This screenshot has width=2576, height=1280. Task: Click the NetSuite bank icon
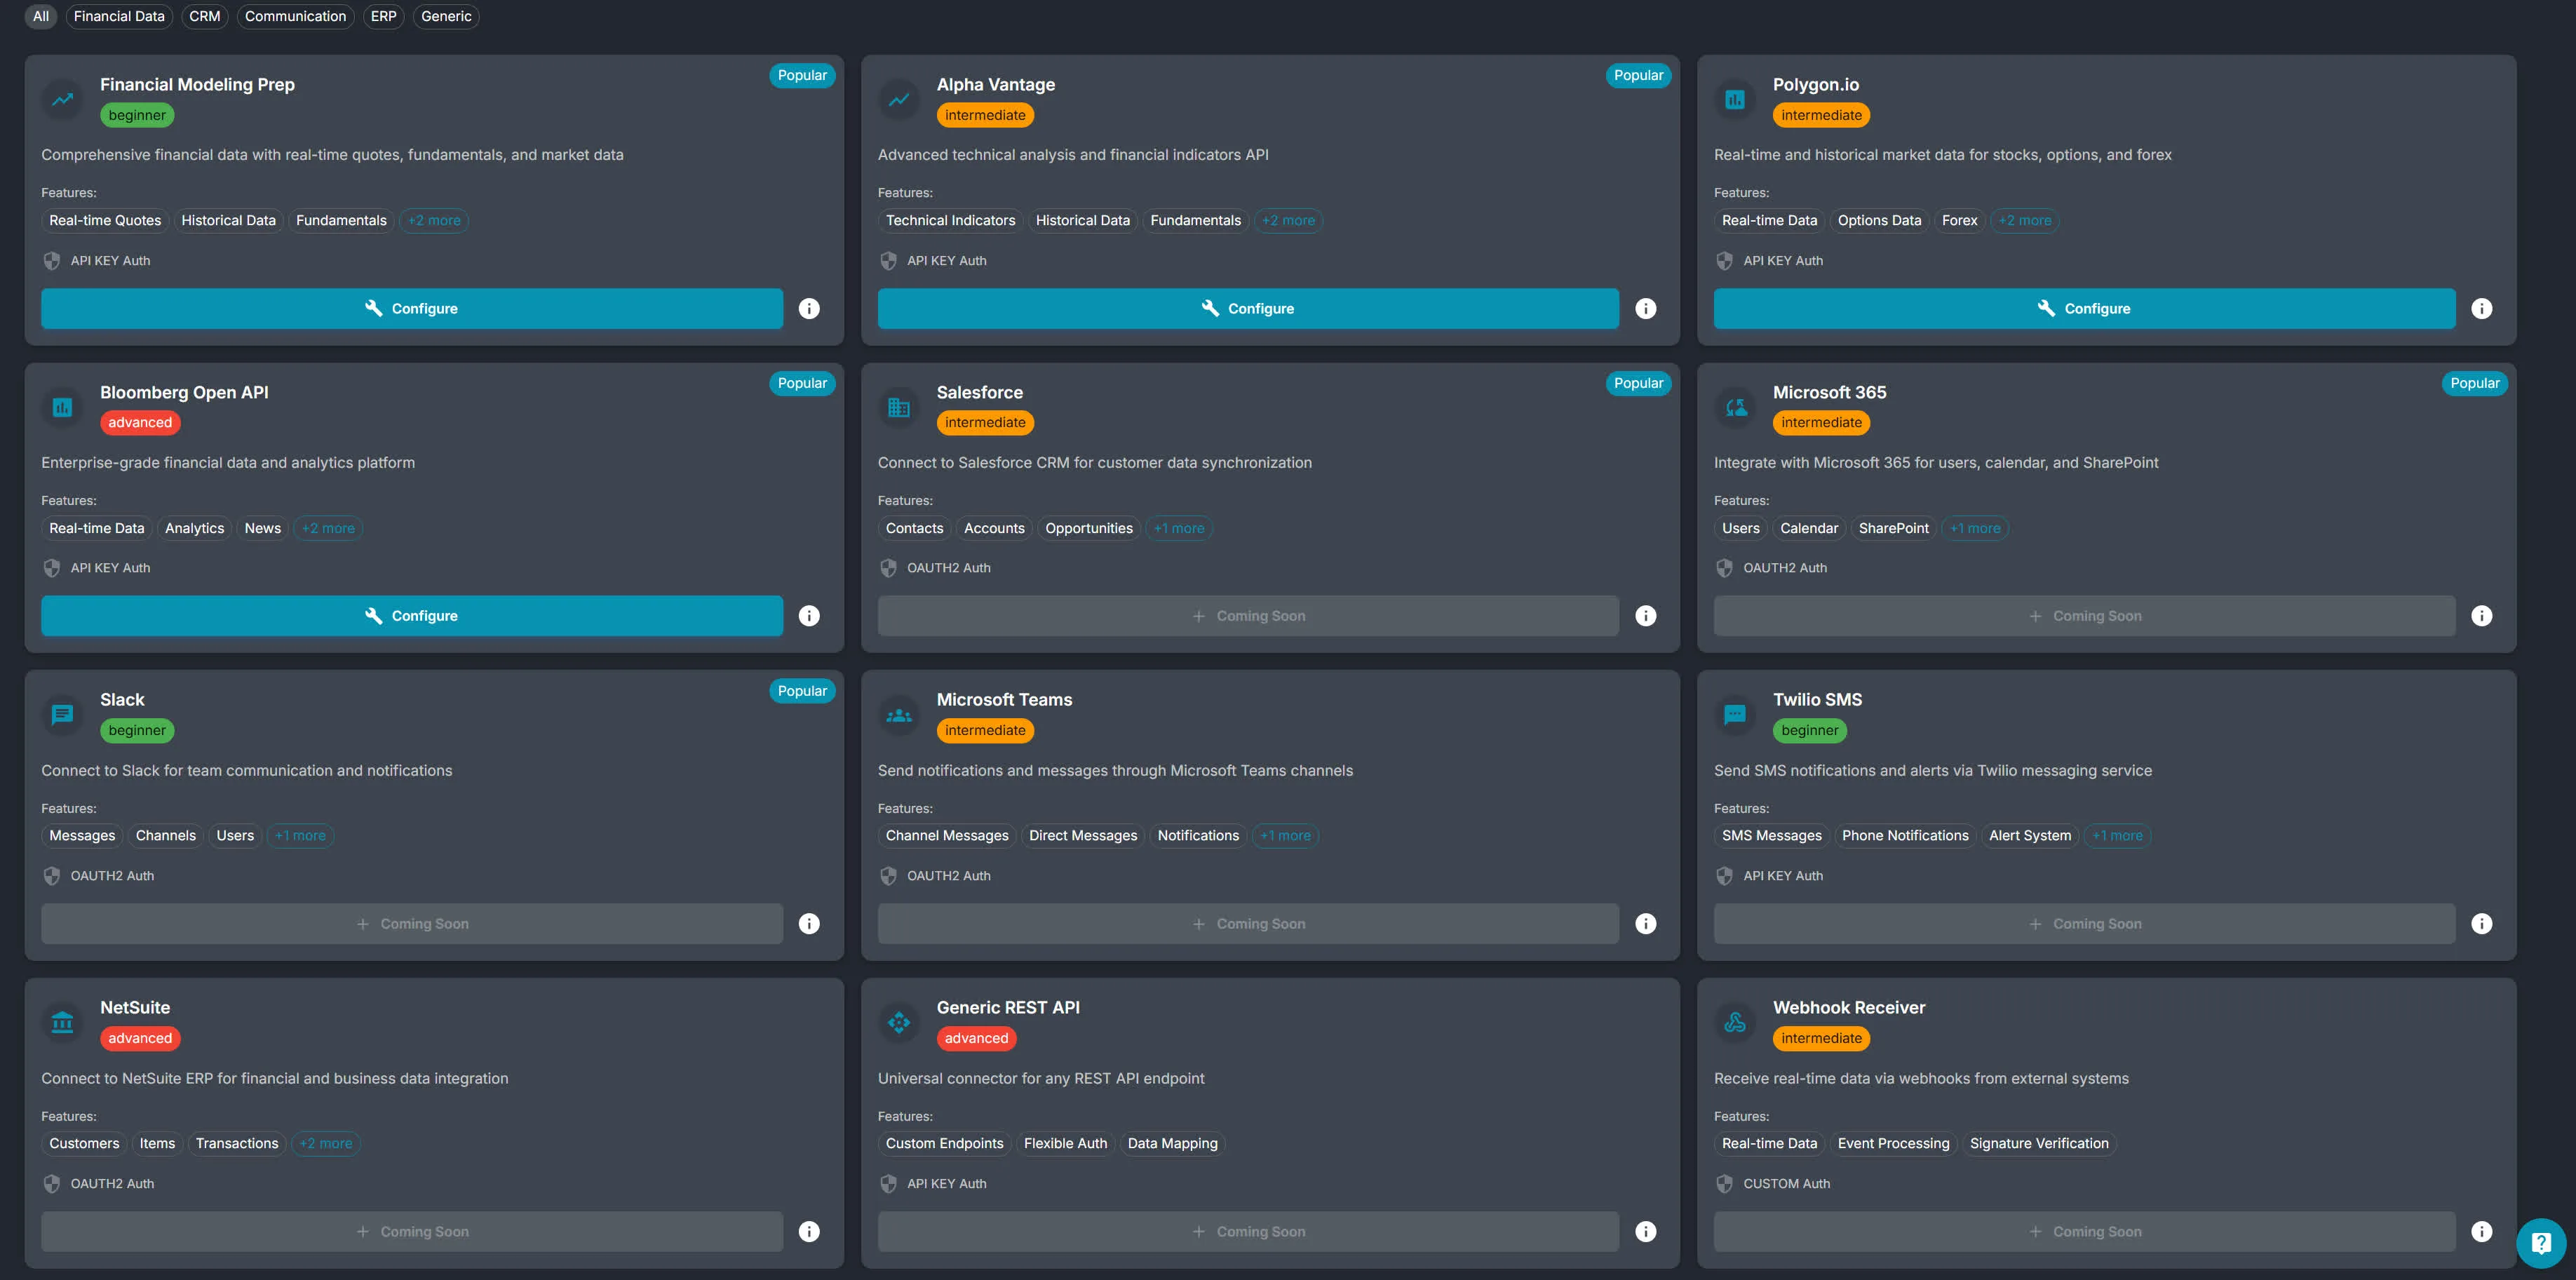pos(62,1022)
